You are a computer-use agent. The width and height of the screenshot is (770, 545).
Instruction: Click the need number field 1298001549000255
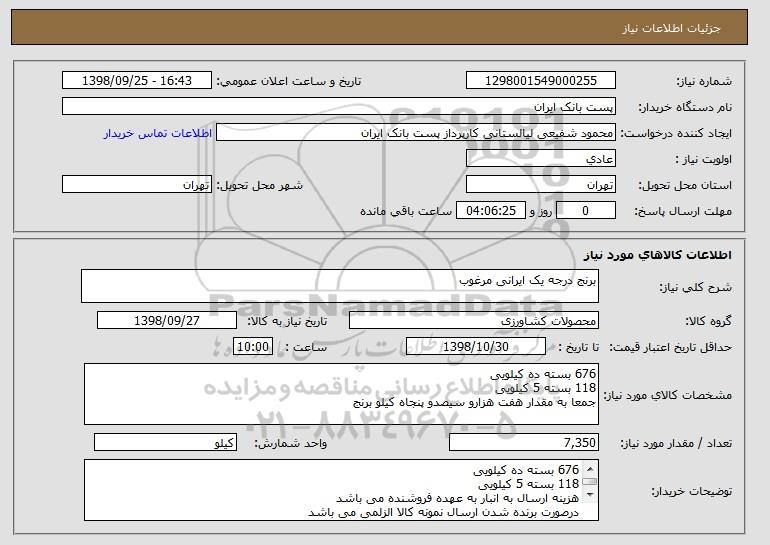point(541,81)
